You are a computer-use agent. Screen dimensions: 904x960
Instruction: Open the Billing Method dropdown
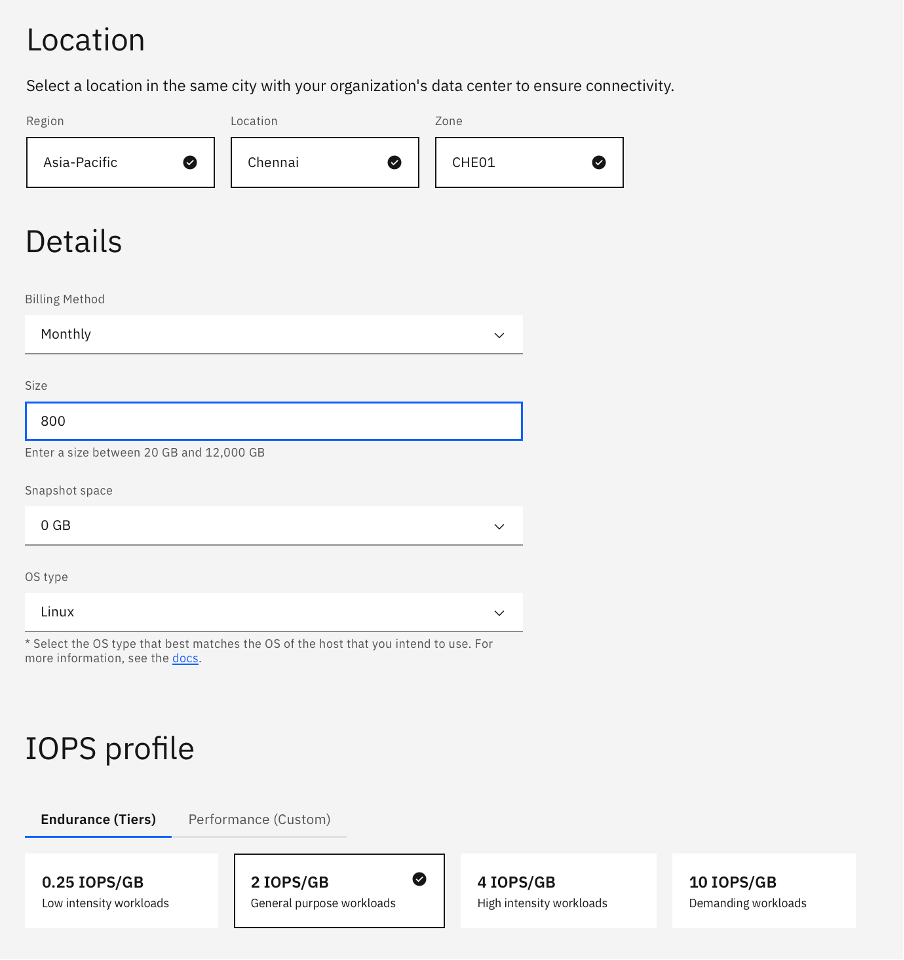tap(273, 335)
